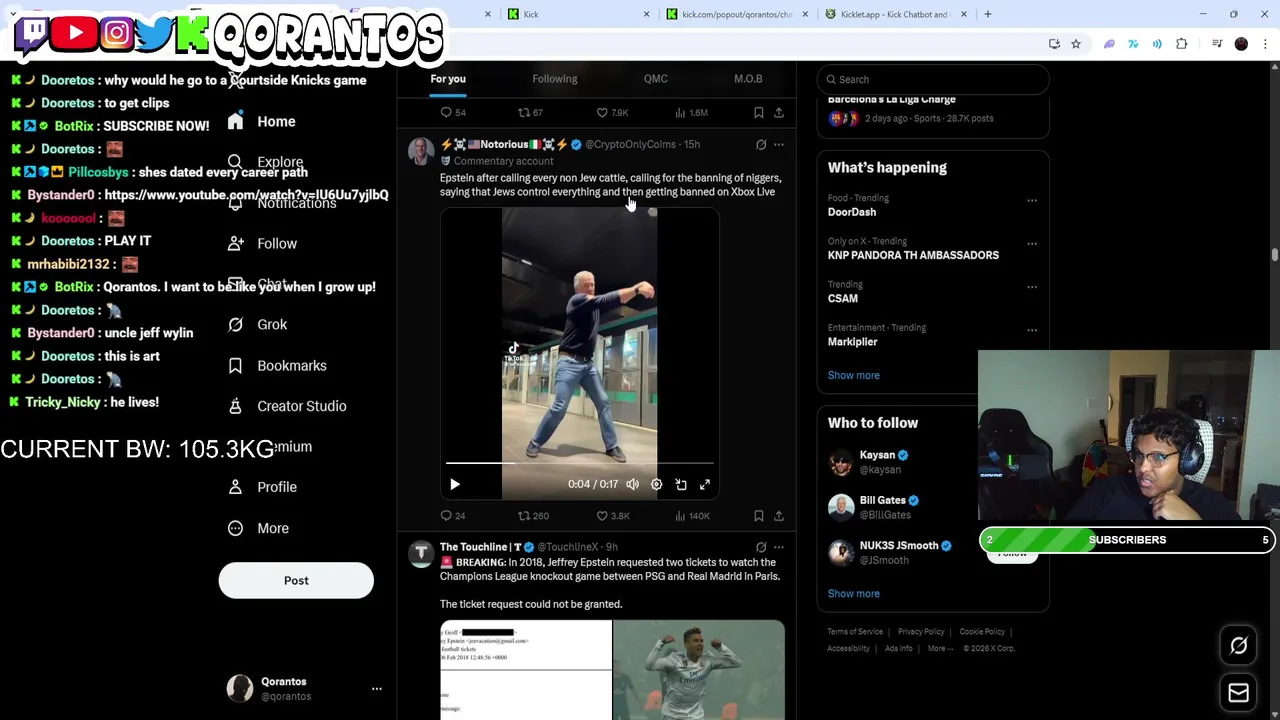
Task: Open video settings gear icon
Action: pos(656,484)
